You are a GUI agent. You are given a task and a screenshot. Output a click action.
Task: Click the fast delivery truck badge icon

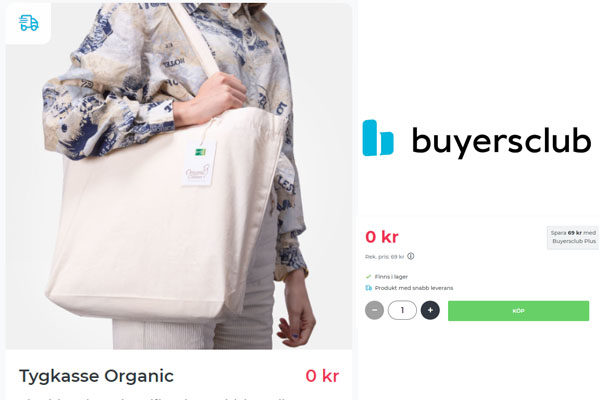pyautogui.click(x=29, y=23)
